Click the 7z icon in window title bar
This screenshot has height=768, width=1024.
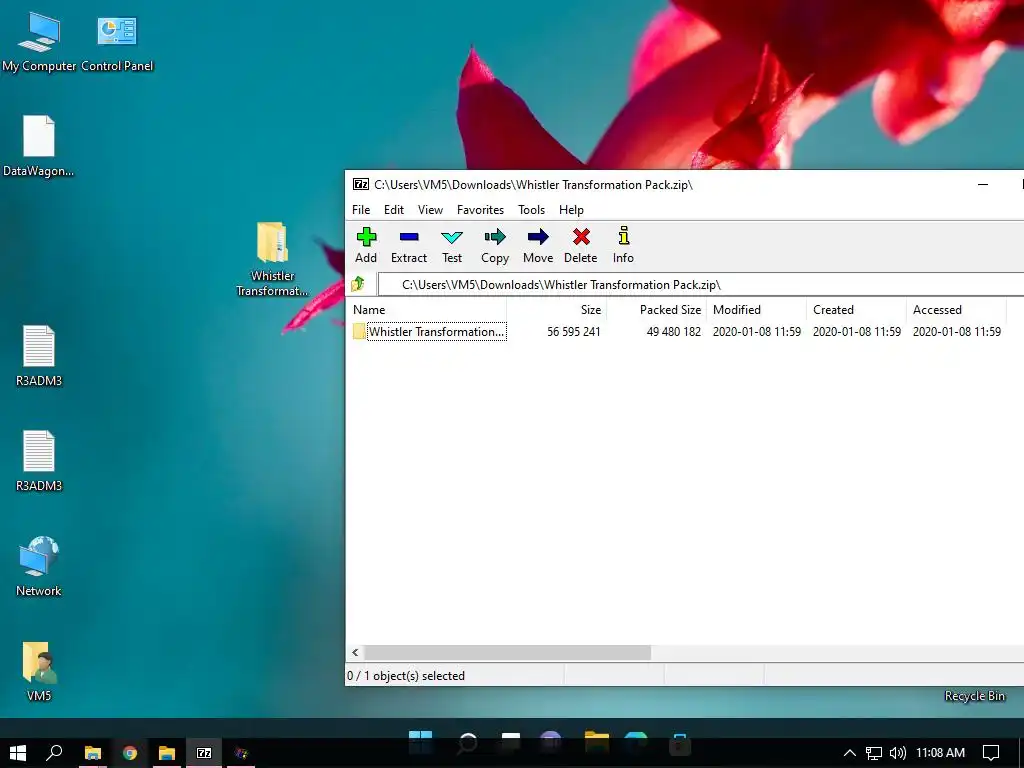click(x=360, y=184)
